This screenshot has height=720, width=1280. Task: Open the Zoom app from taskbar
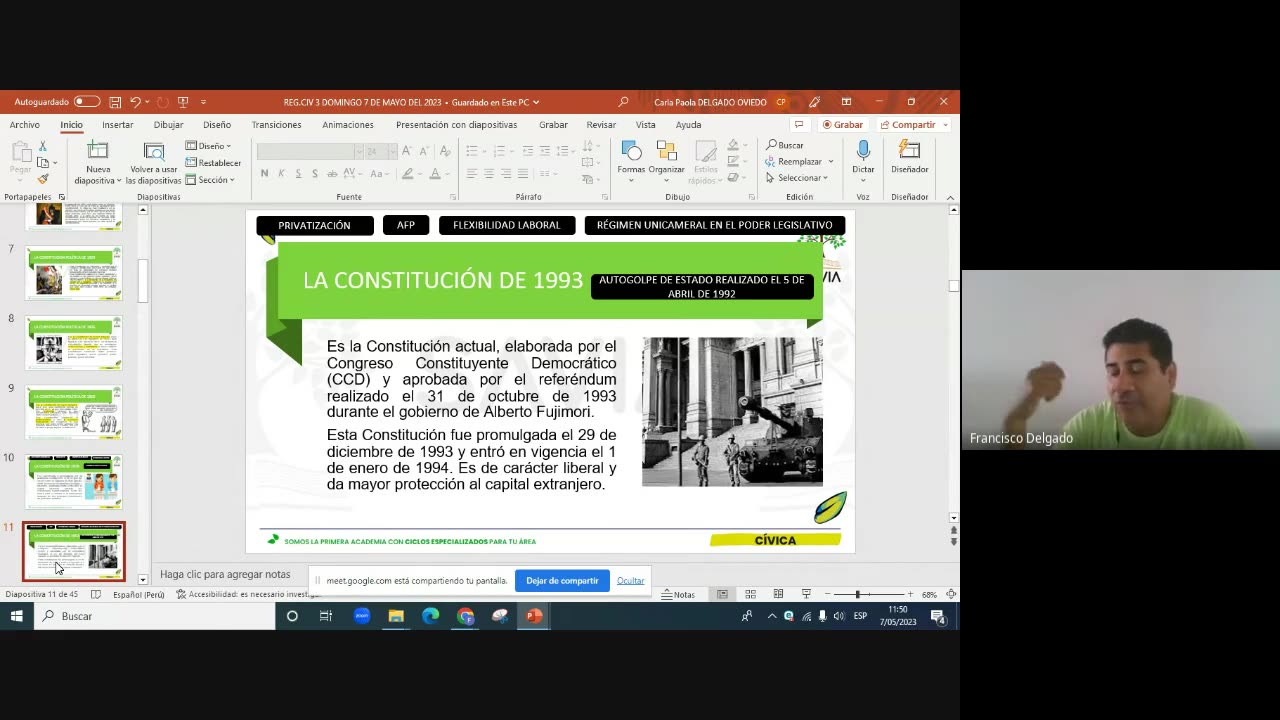(x=361, y=616)
